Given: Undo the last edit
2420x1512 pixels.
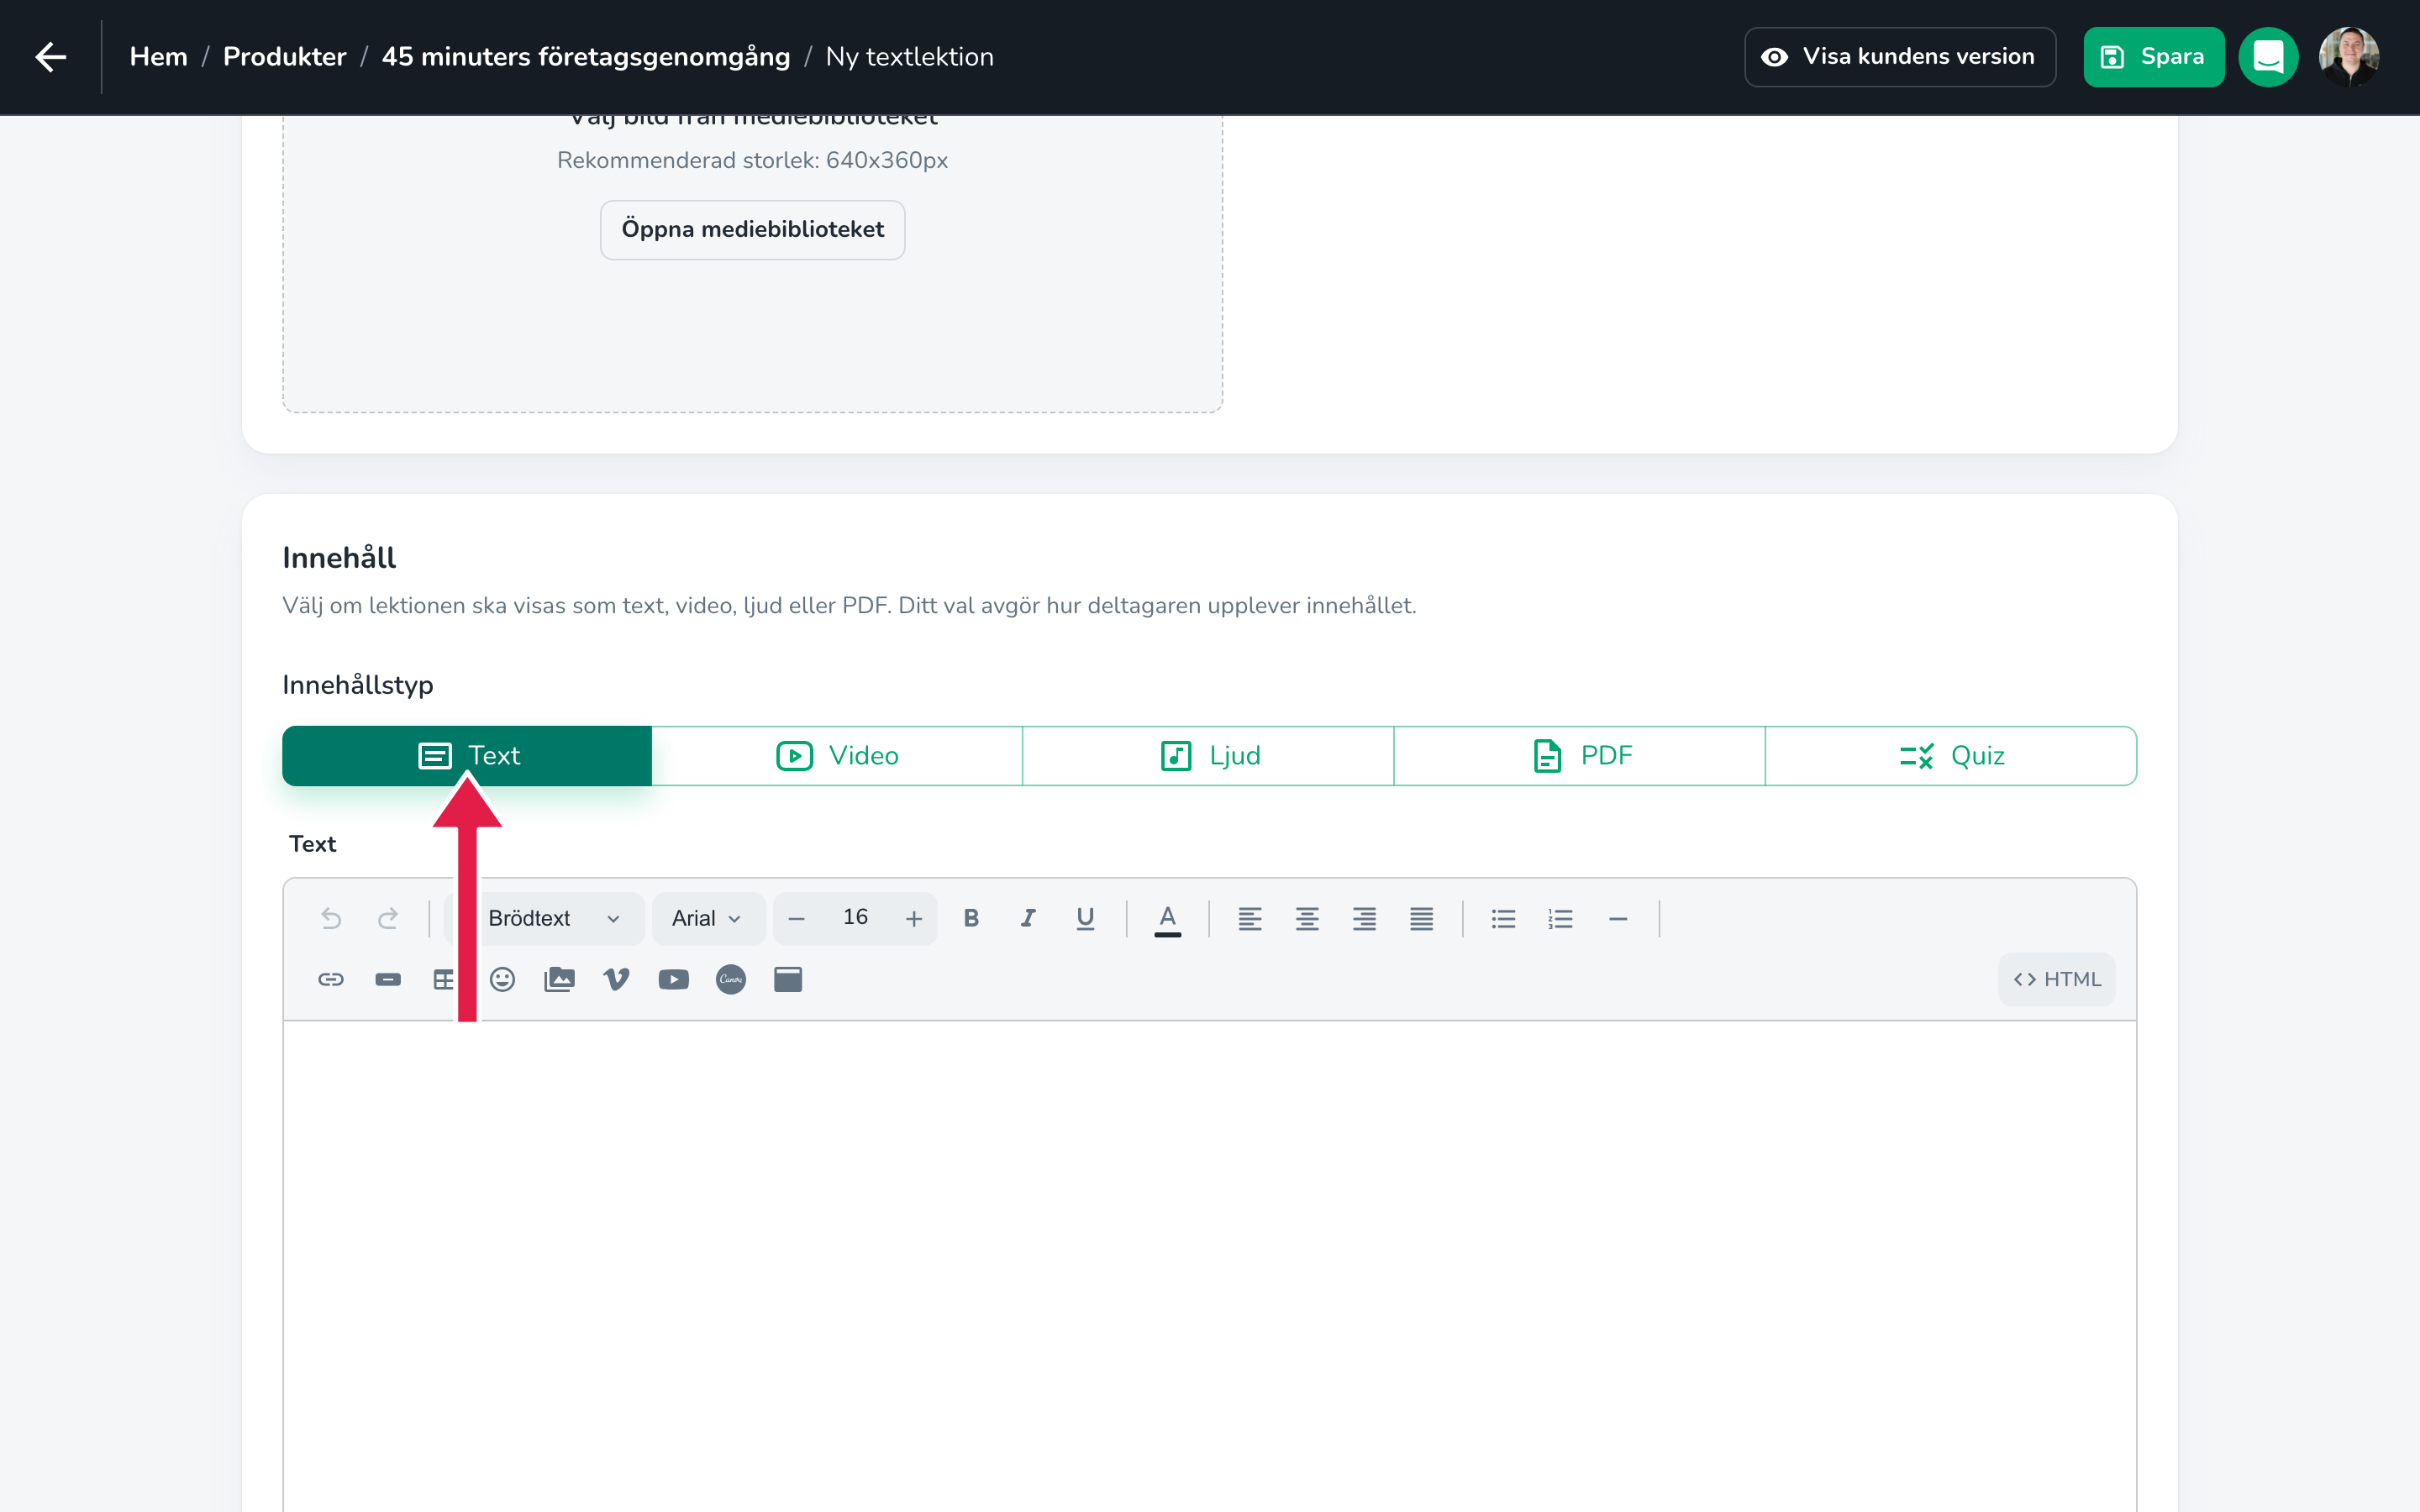Looking at the screenshot, I should click(331, 918).
